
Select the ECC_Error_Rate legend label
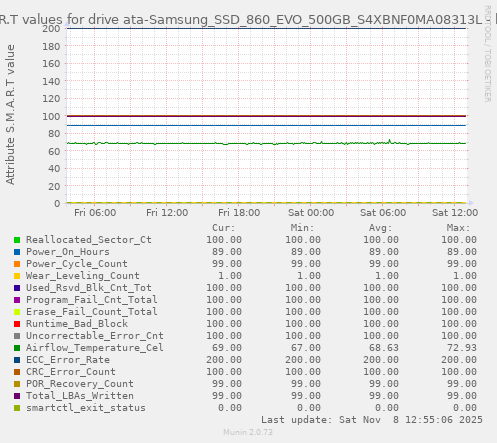pyautogui.click(x=68, y=360)
